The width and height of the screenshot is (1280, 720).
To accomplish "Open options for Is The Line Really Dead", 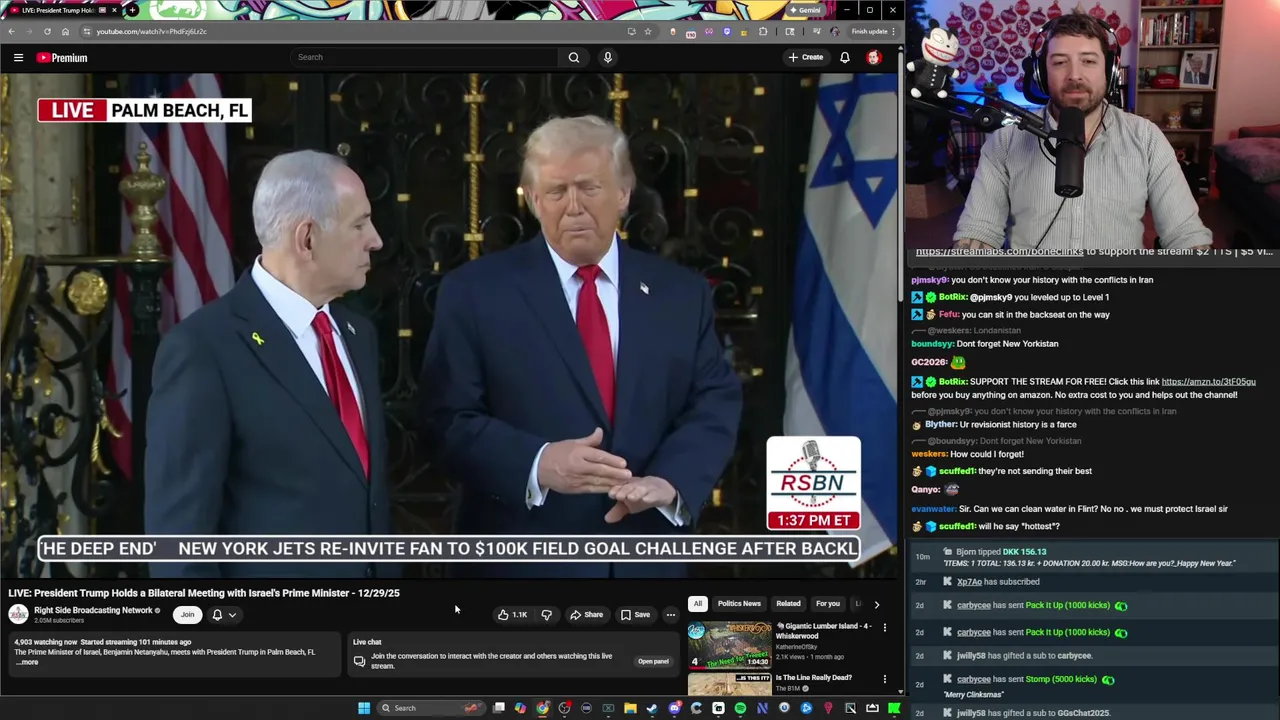I will [x=884, y=680].
